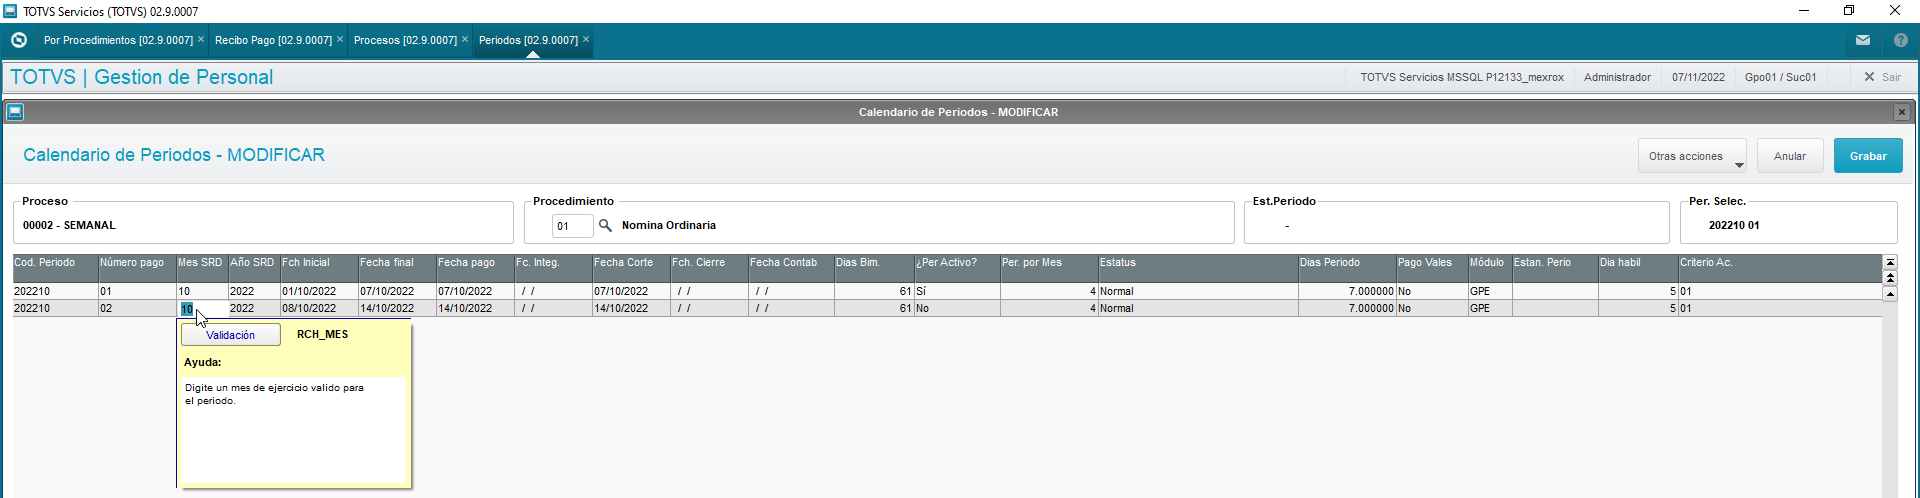Click the grid single up arrow
1920x498 pixels.
(1890, 294)
